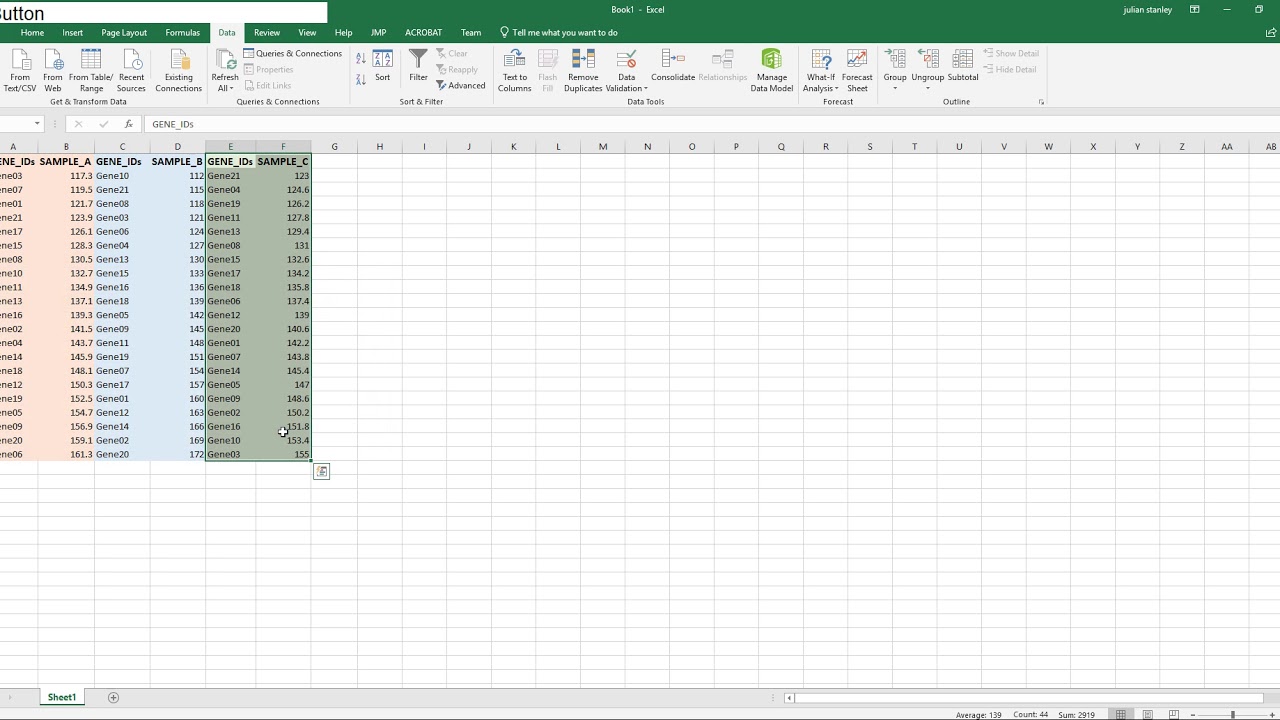The width and height of the screenshot is (1280, 720).
Task: Remove Duplicates from the selected data
Action: click(583, 70)
